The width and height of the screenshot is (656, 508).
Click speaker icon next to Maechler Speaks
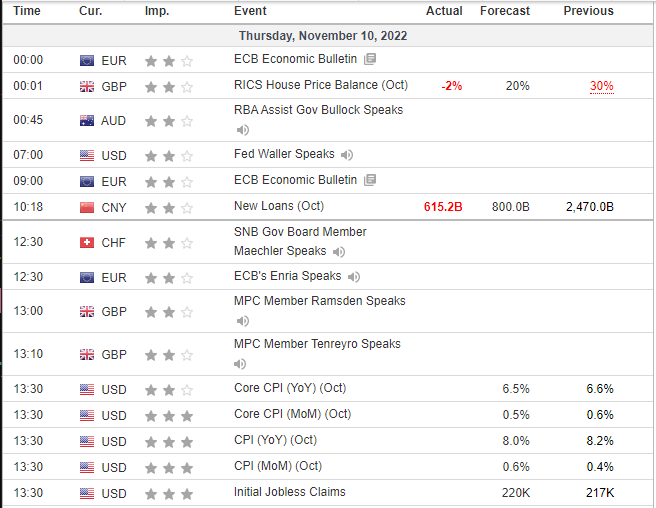coord(339,252)
